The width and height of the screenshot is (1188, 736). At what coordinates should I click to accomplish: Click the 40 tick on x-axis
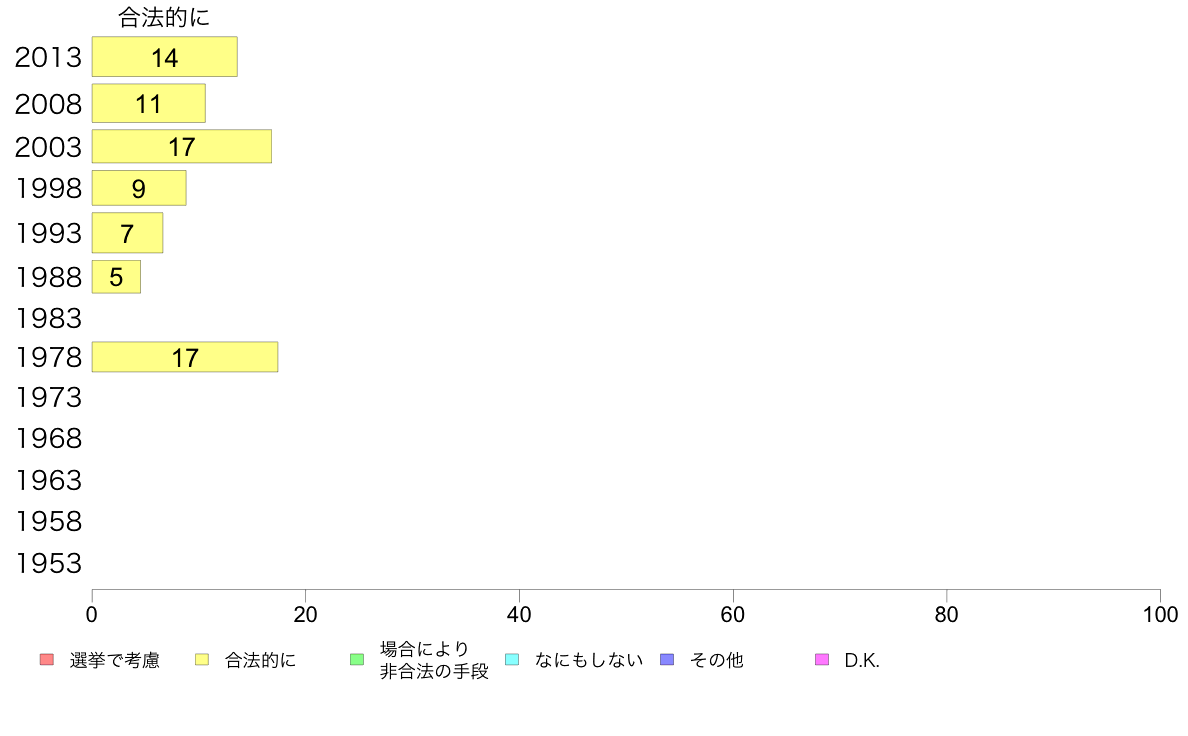[519, 614]
